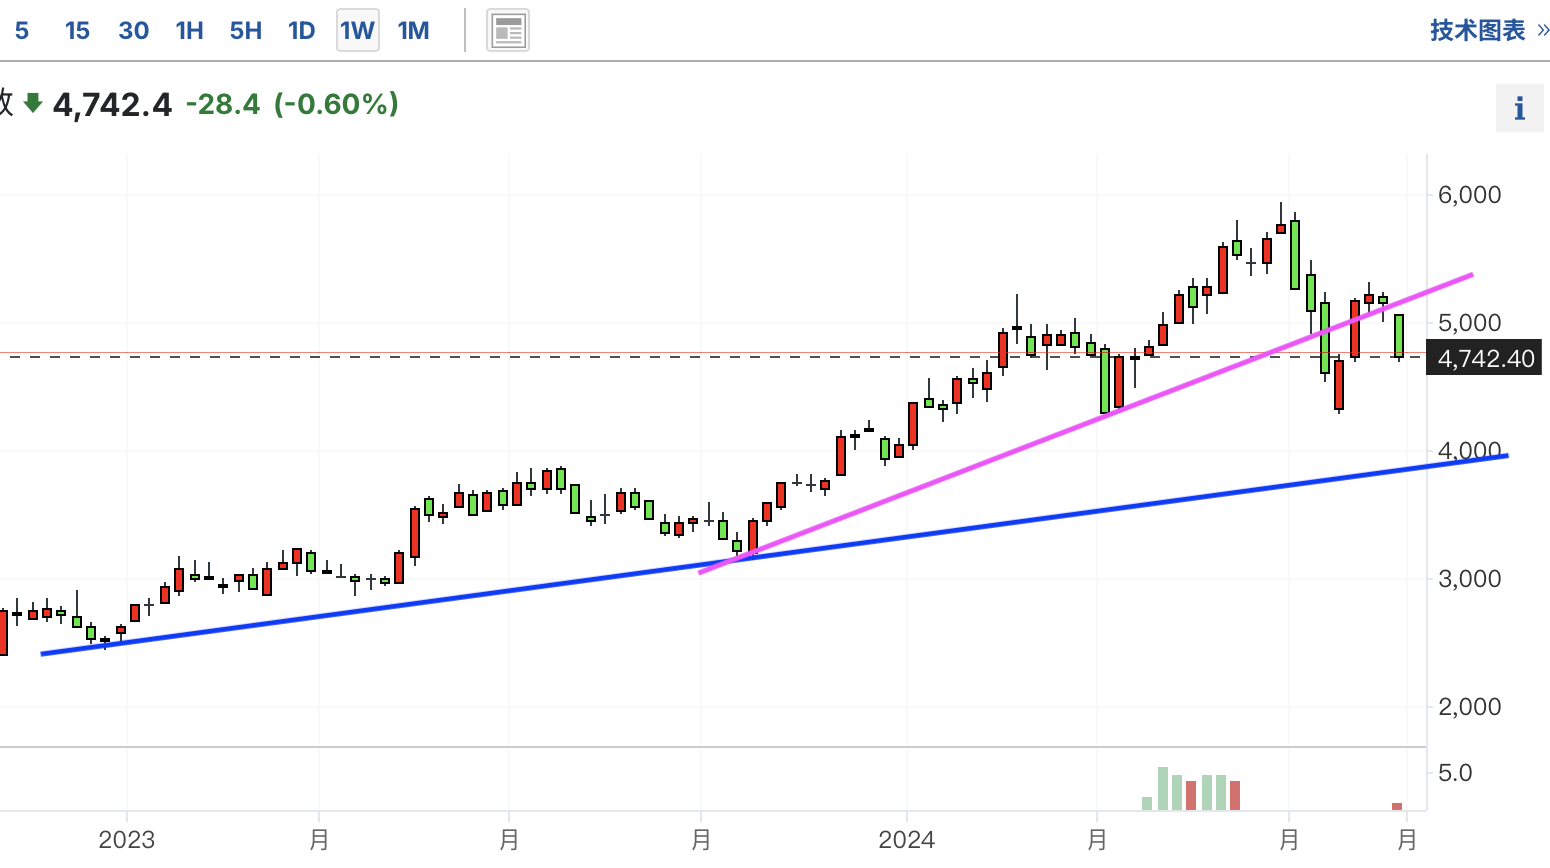Switch to the 1D daily timeframe
1550x868 pixels.
[x=301, y=31]
